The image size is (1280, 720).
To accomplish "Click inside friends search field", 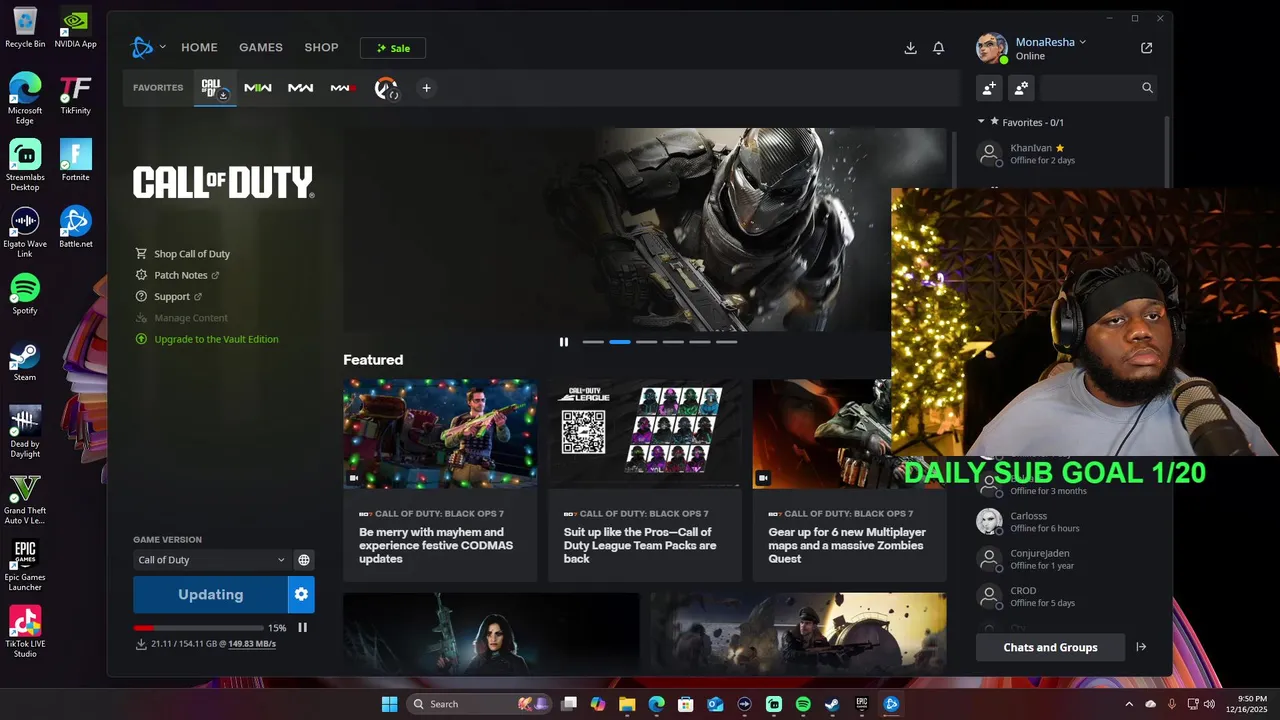I will tap(1088, 88).
